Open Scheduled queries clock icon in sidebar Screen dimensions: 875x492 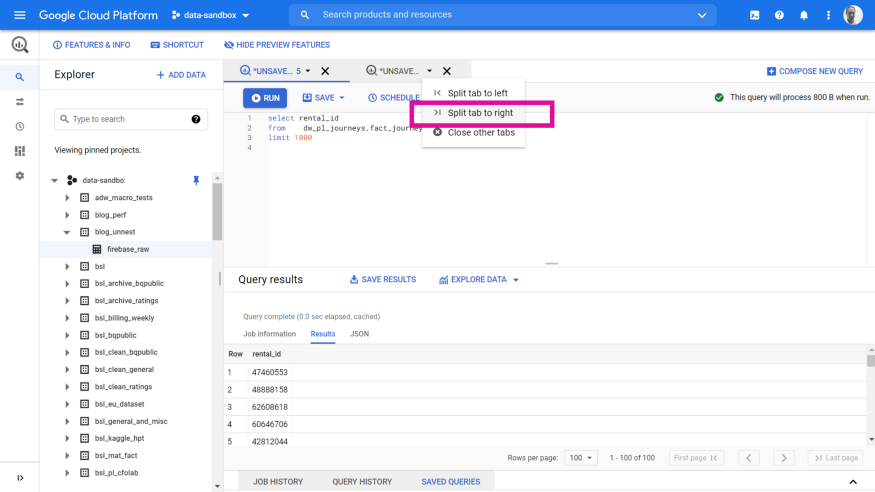pyautogui.click(x=20, y=127)
